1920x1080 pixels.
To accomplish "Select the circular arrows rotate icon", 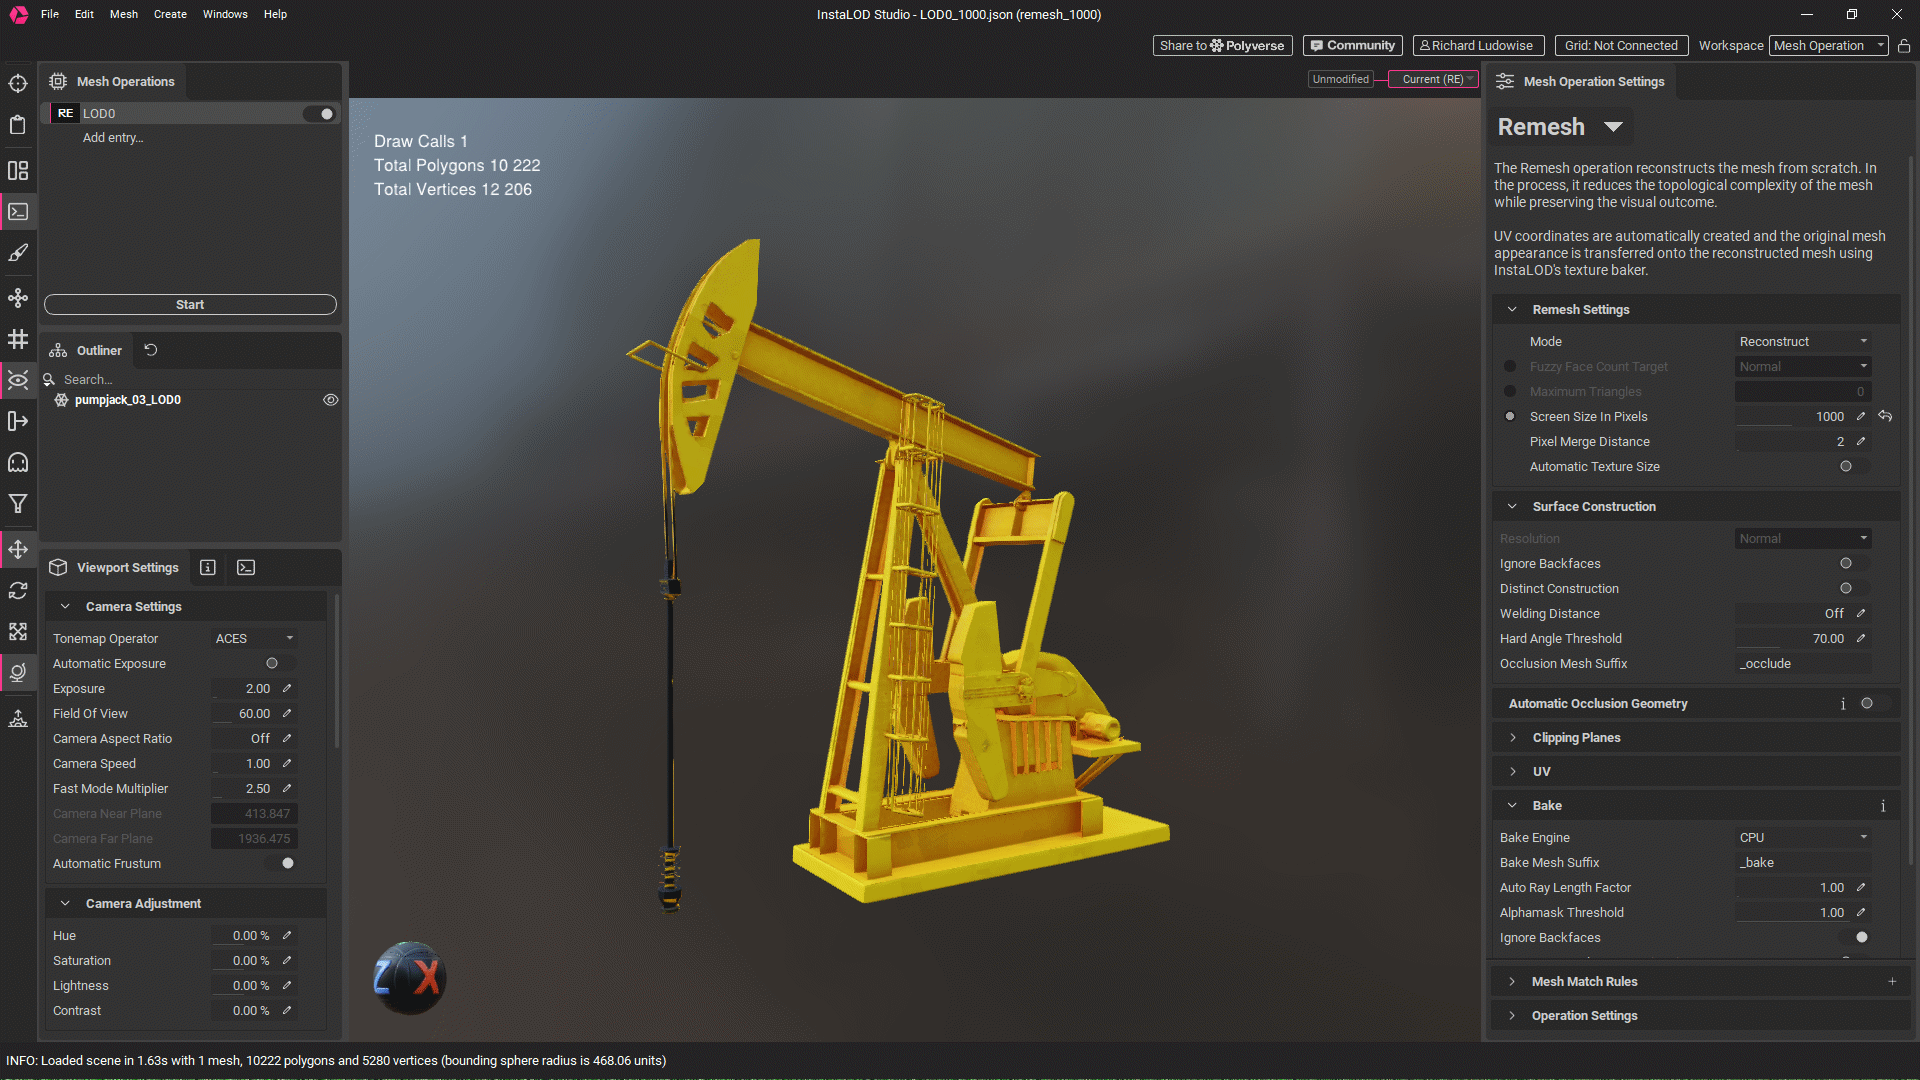I will 18,591.
